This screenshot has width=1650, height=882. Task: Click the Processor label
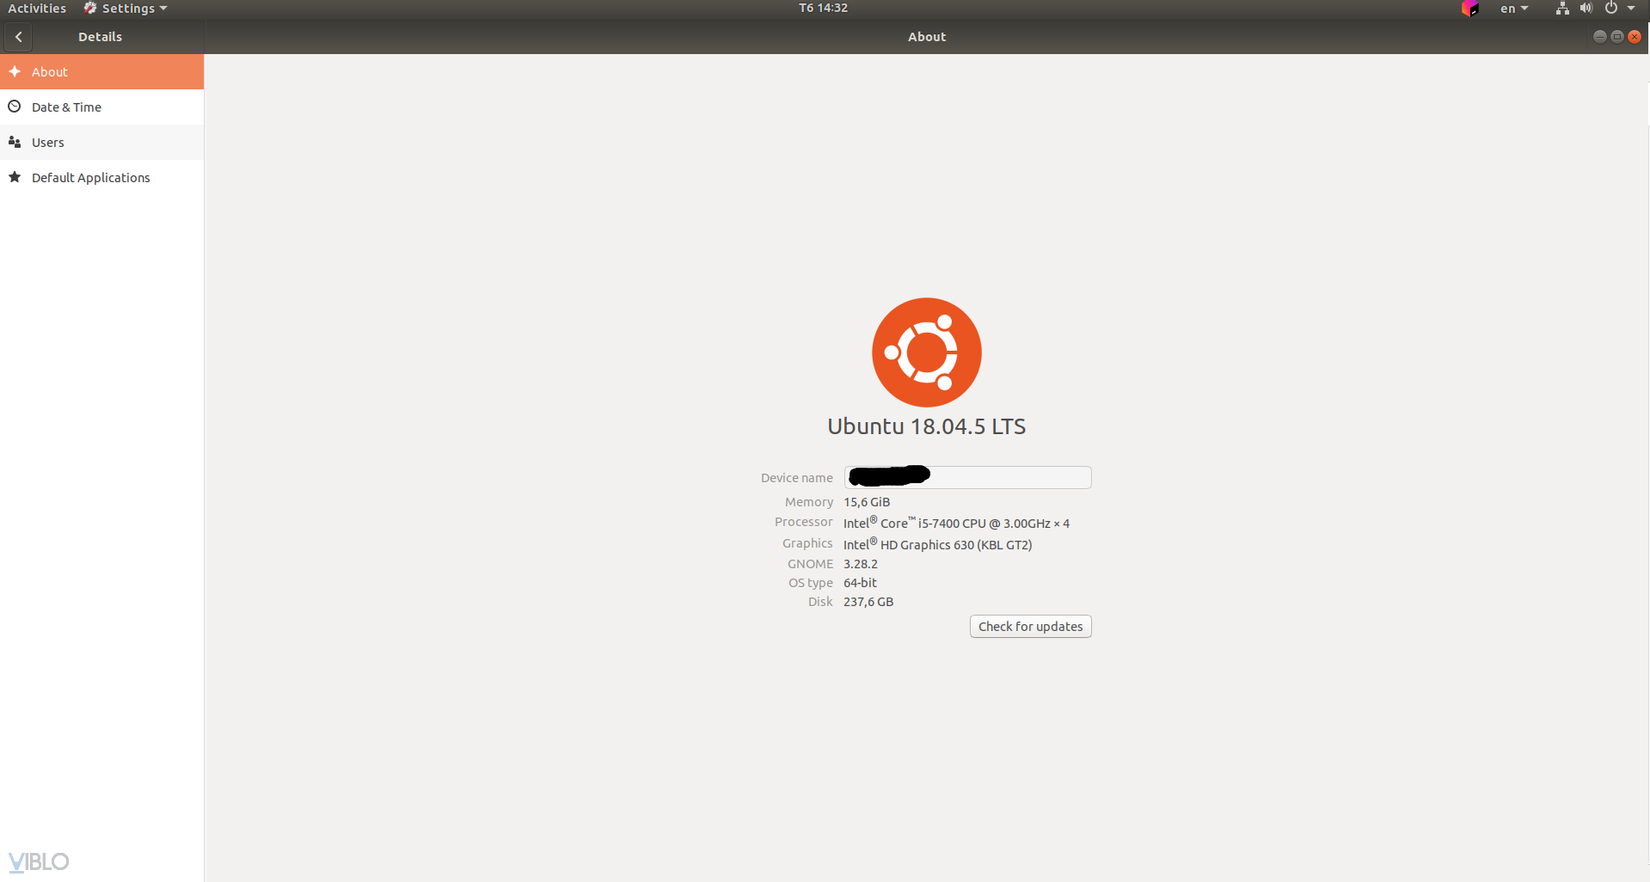[x=803, y=522]
